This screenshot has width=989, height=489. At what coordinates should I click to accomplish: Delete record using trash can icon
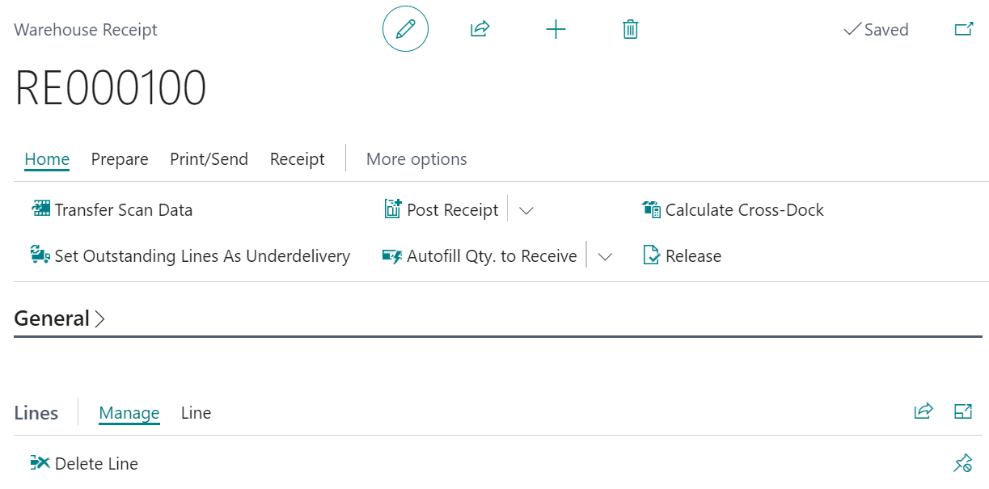click(x=630, y=29)
